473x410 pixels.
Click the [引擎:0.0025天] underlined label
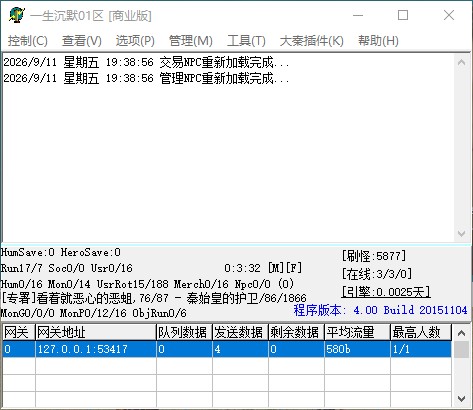pos(386,292)
